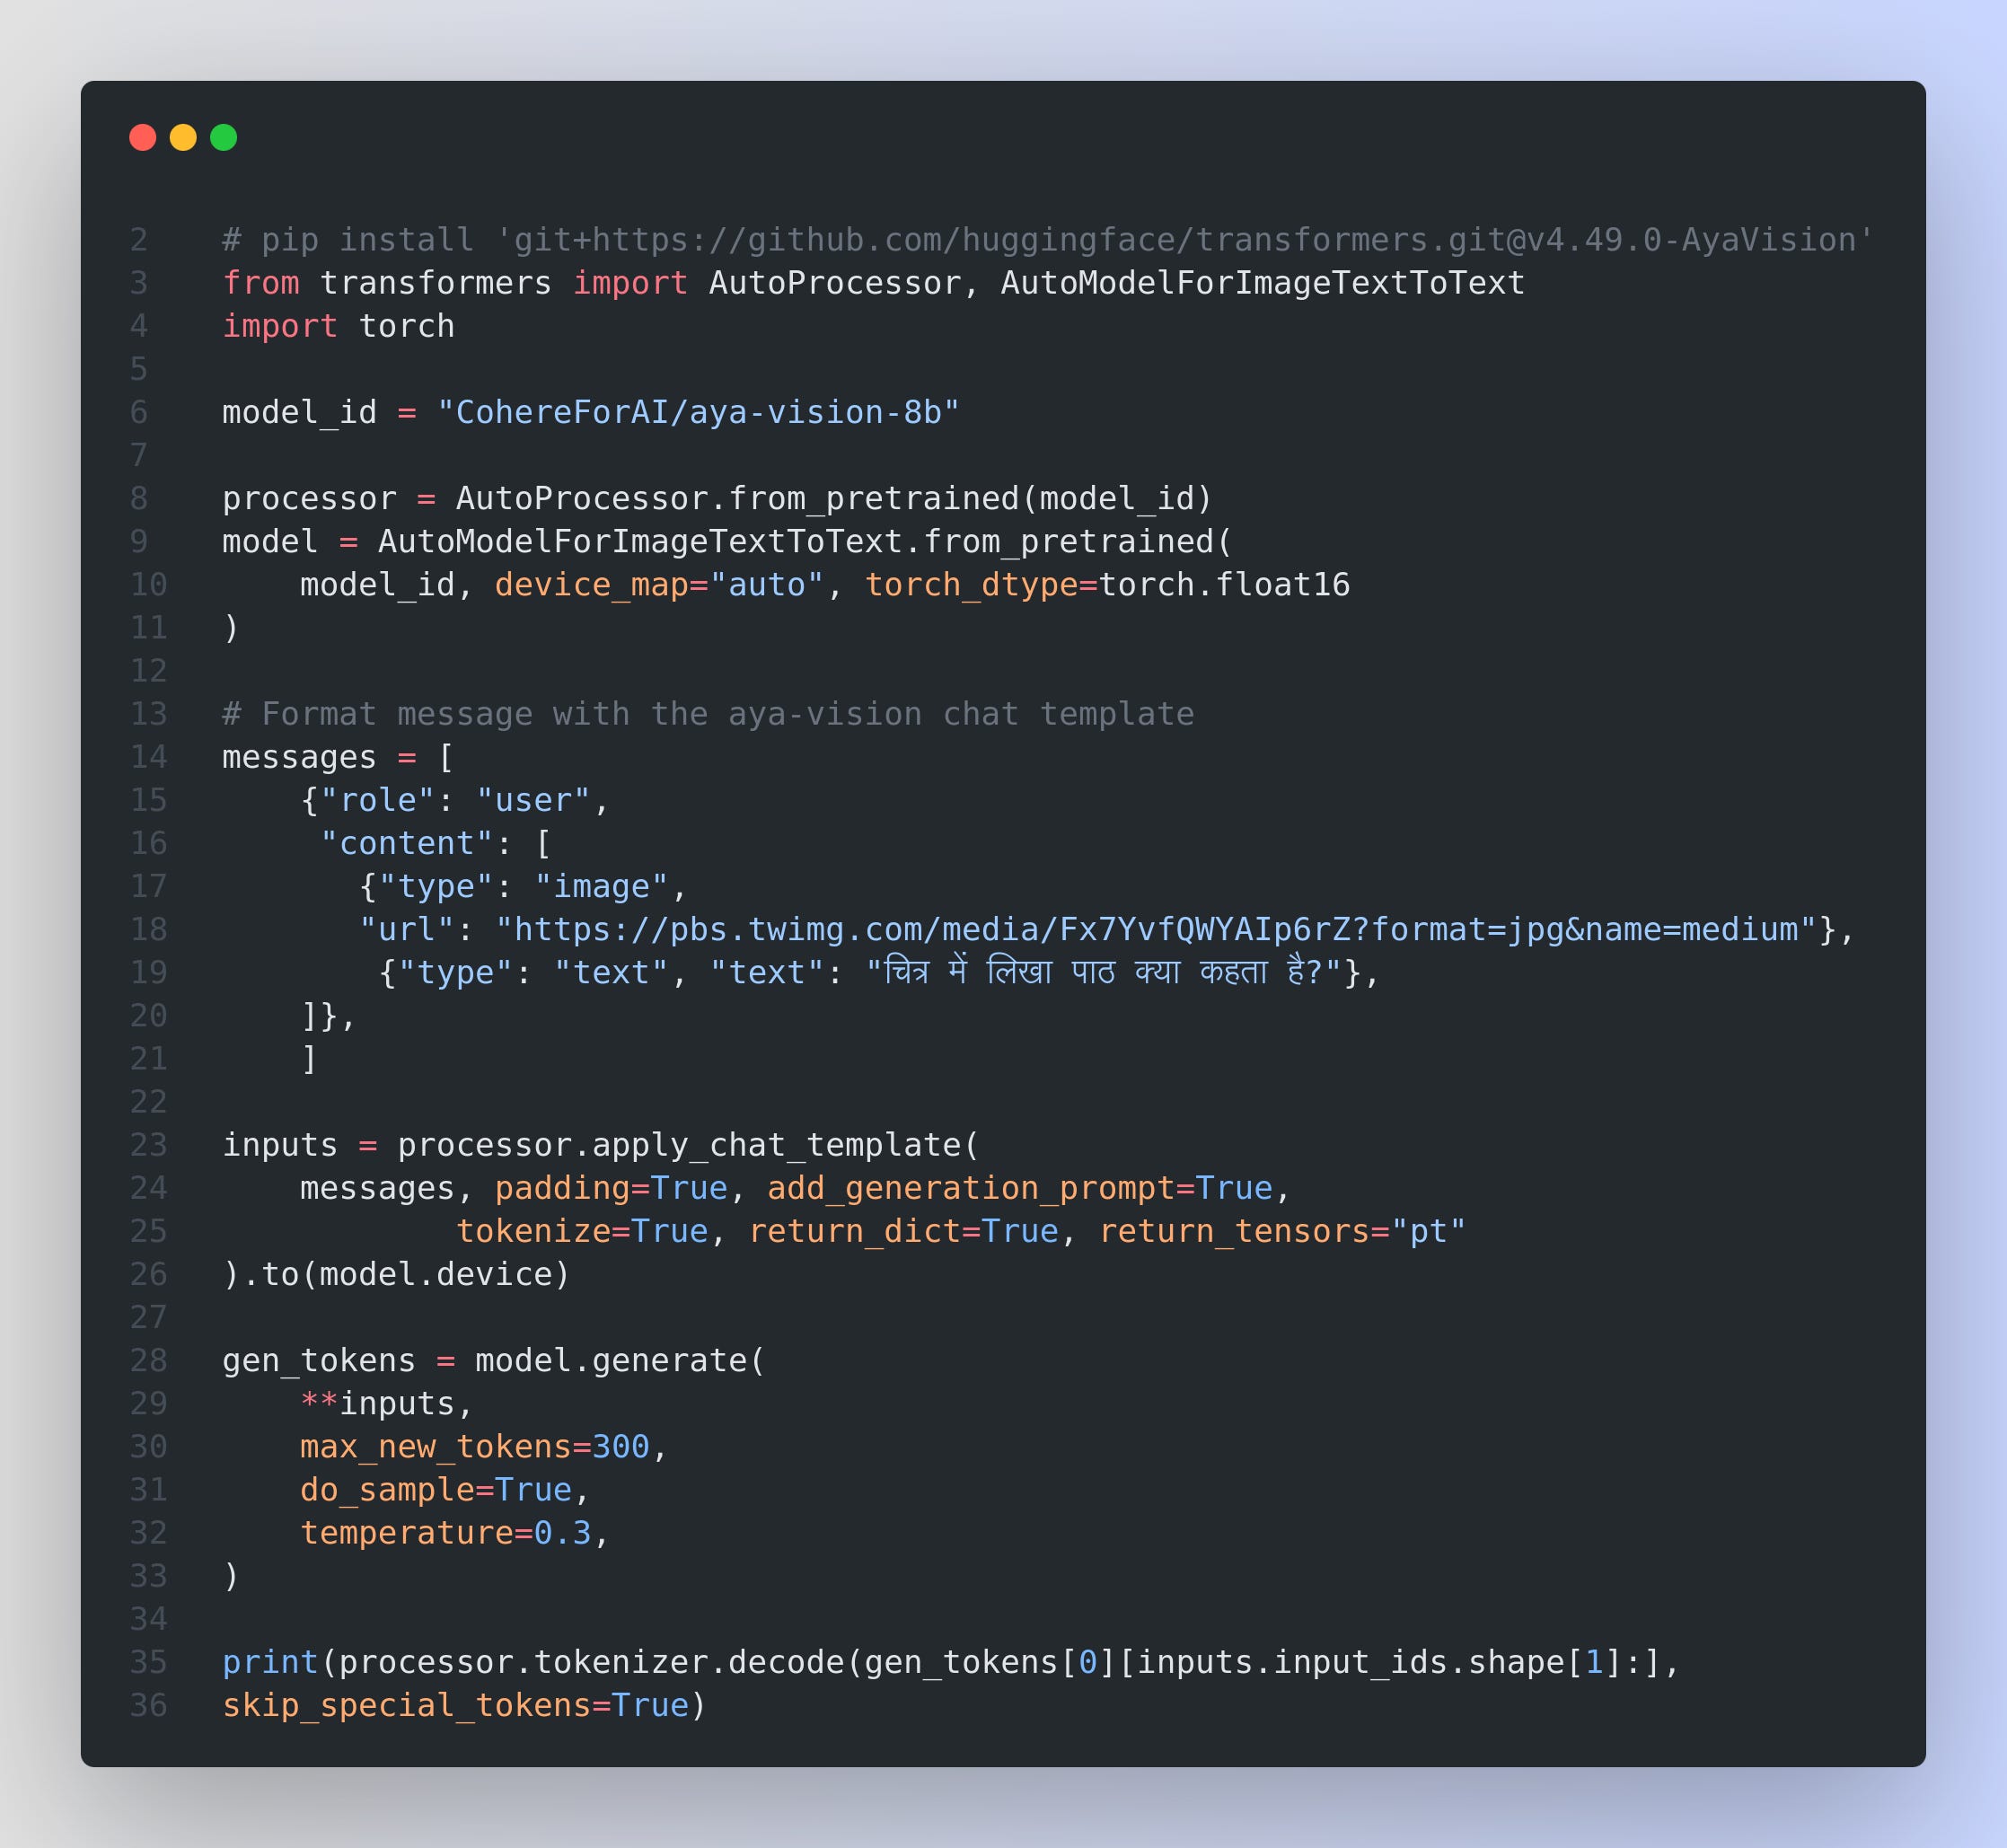Click the torch_dtype parameter
Screen dimensions: 2007x1848
970,584
